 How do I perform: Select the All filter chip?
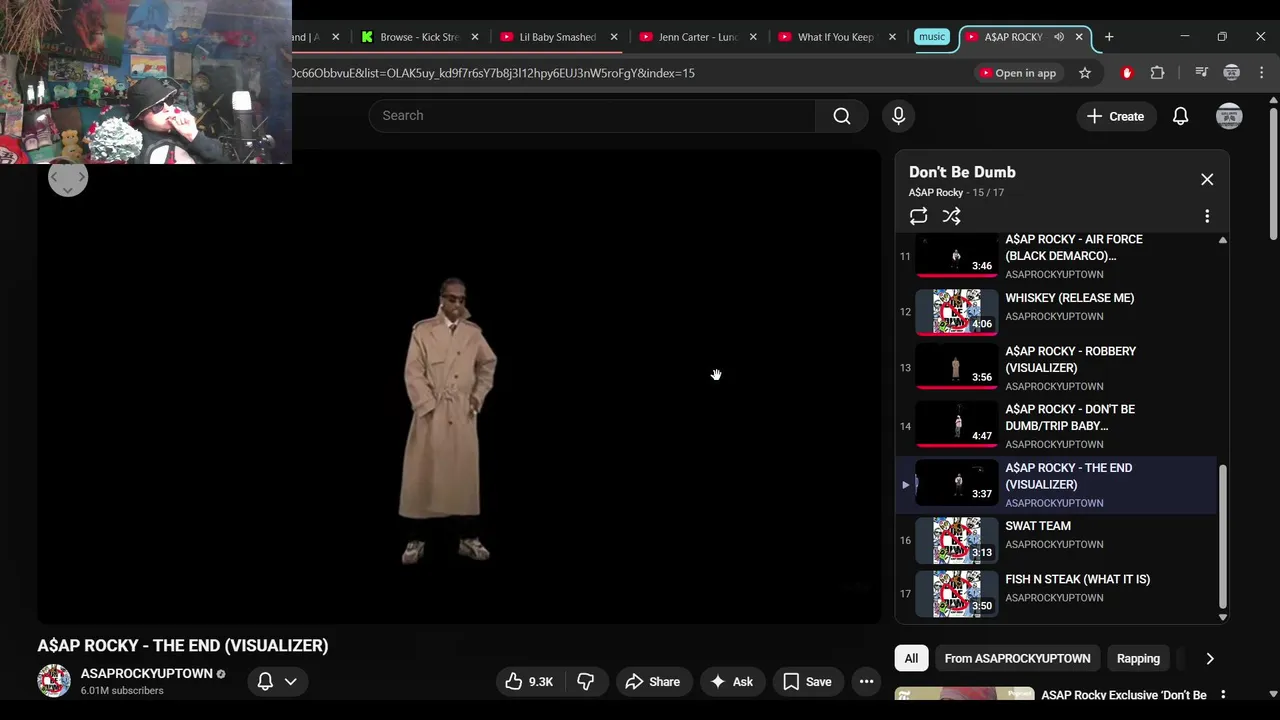(x=911, y=658)
